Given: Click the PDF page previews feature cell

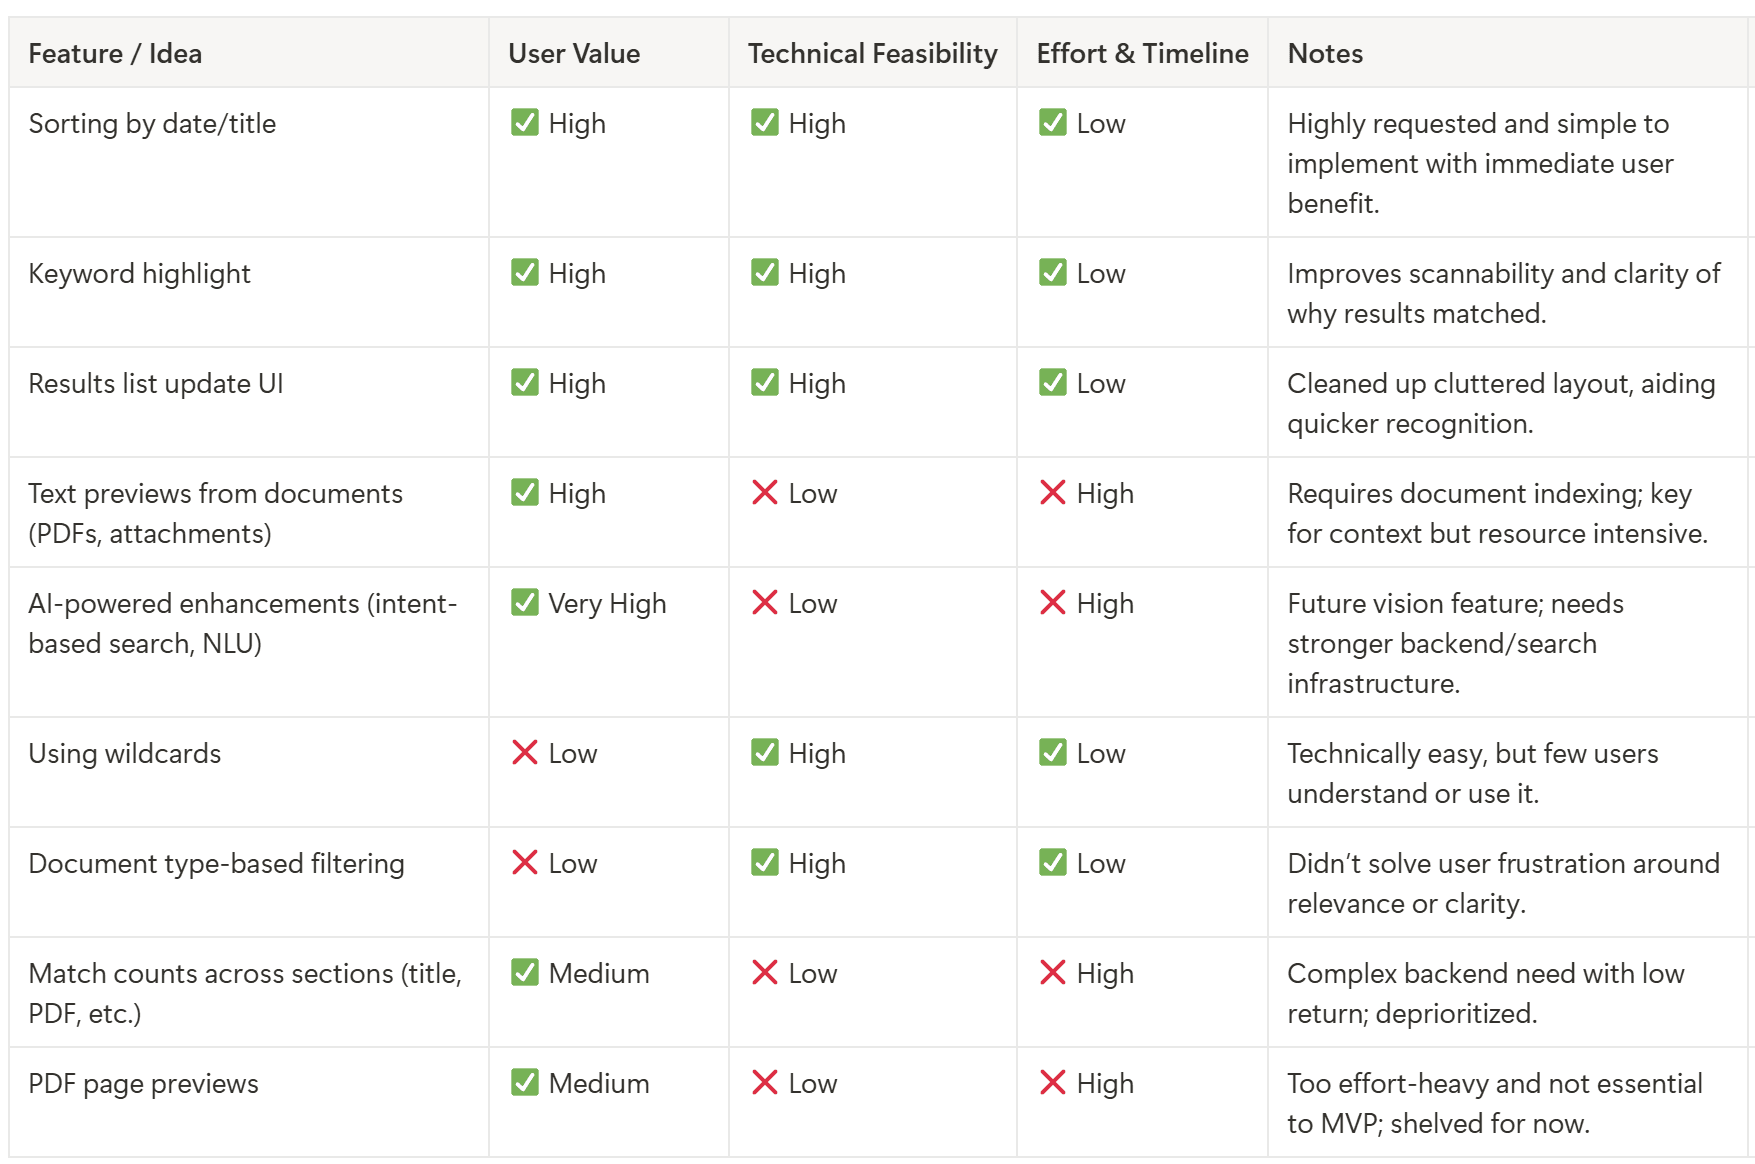Looking at the screenshot, I should click(249, 1102).
